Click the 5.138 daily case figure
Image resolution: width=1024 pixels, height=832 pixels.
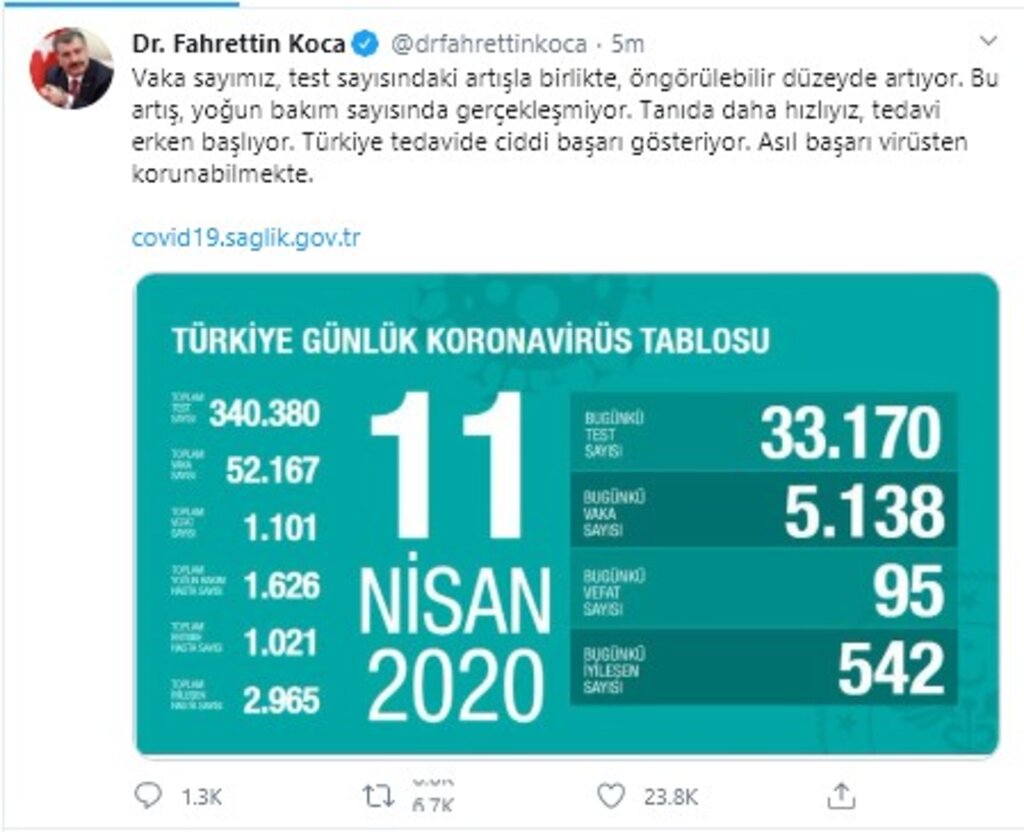863,513
